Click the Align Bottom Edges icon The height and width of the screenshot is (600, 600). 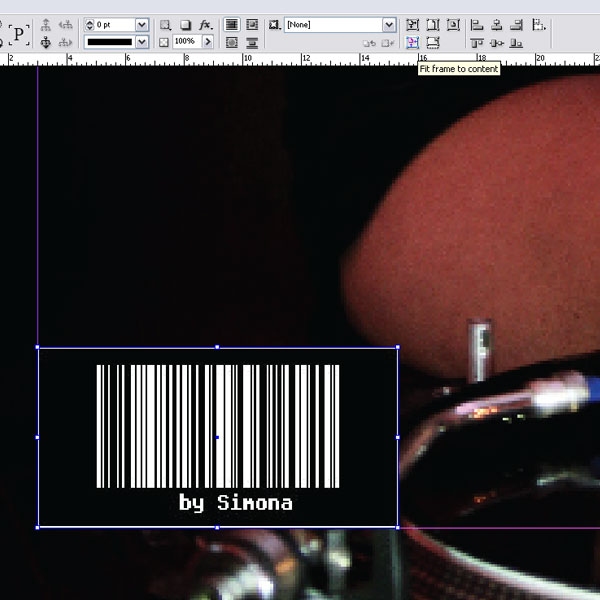tap(516, 43)
